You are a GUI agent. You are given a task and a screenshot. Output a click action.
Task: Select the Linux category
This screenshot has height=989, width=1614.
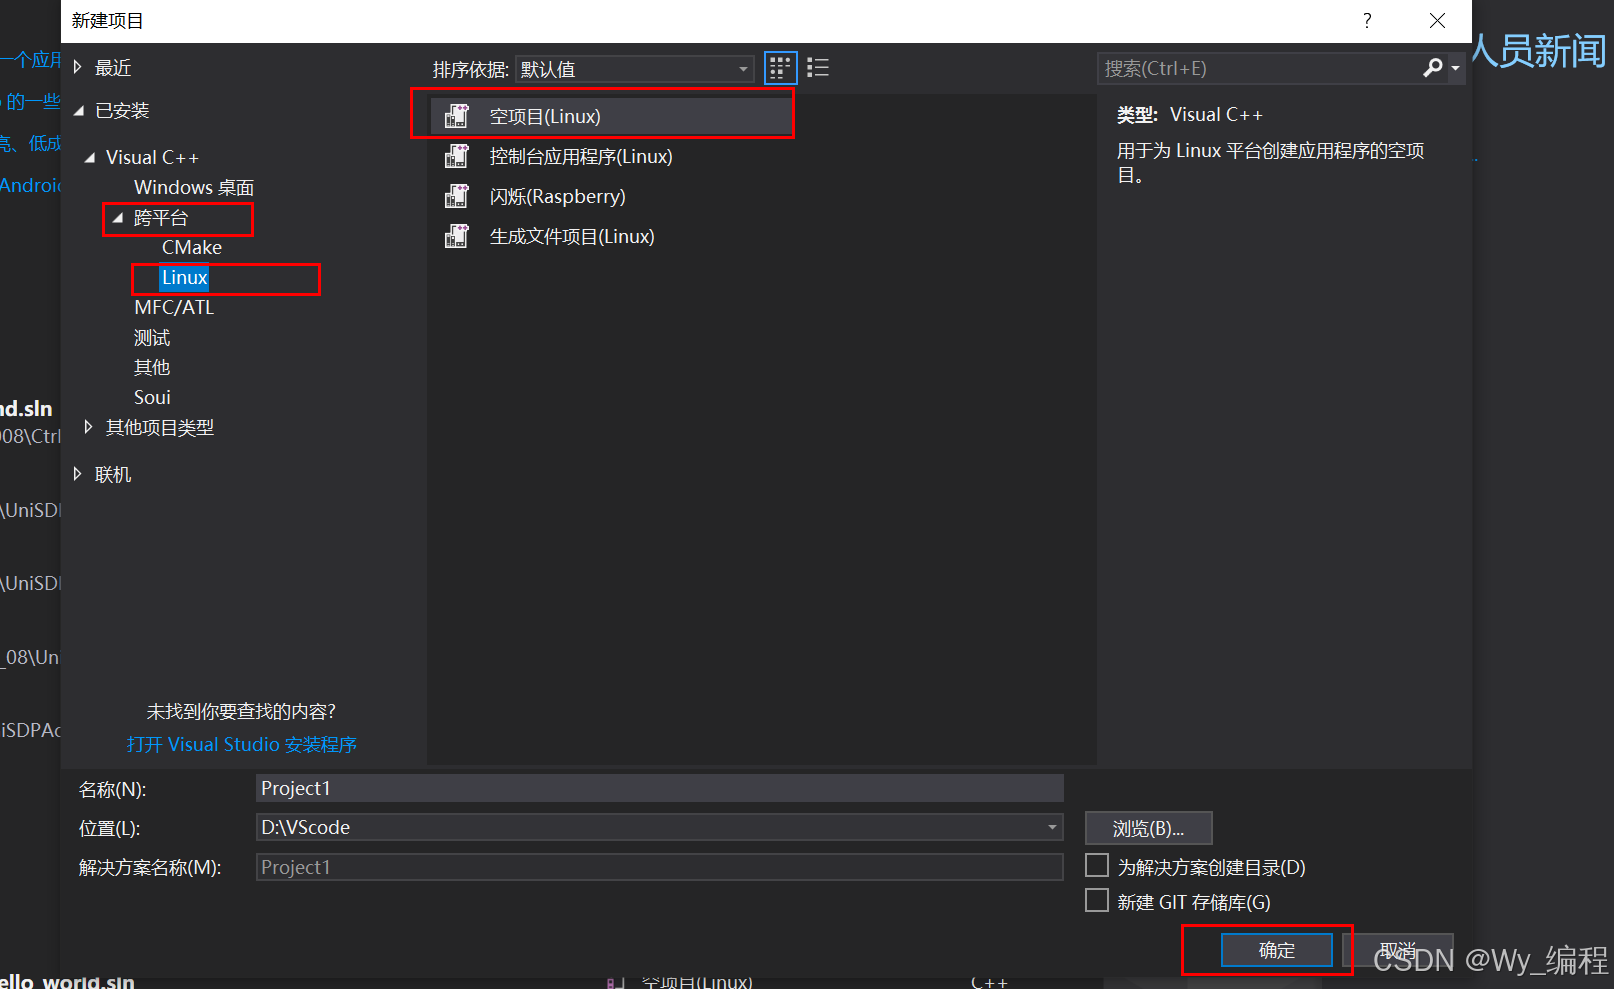(185, 277)
